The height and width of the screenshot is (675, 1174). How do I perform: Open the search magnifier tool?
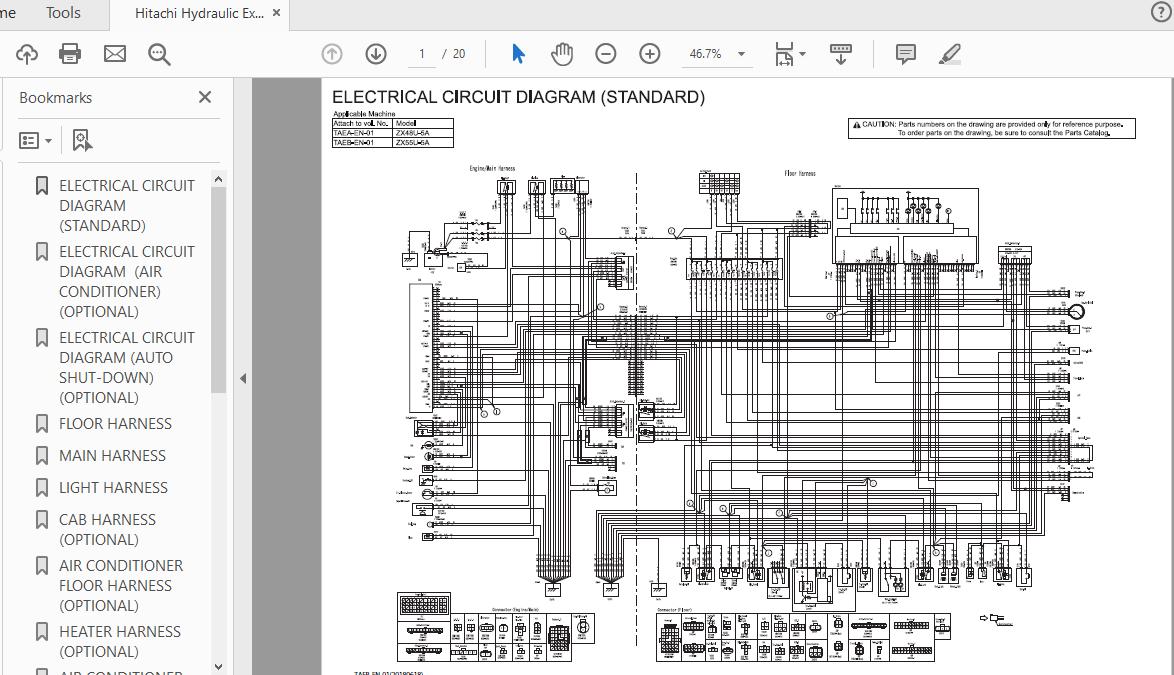click(x=159, y=54)
